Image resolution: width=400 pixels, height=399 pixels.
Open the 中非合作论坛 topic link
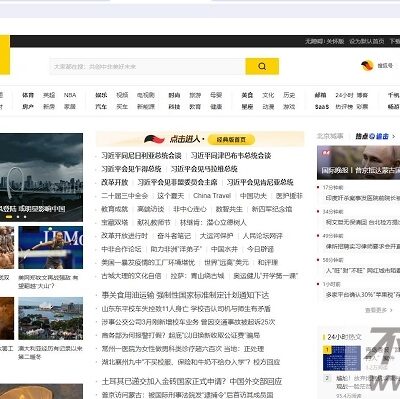click(x=121, y=249)
